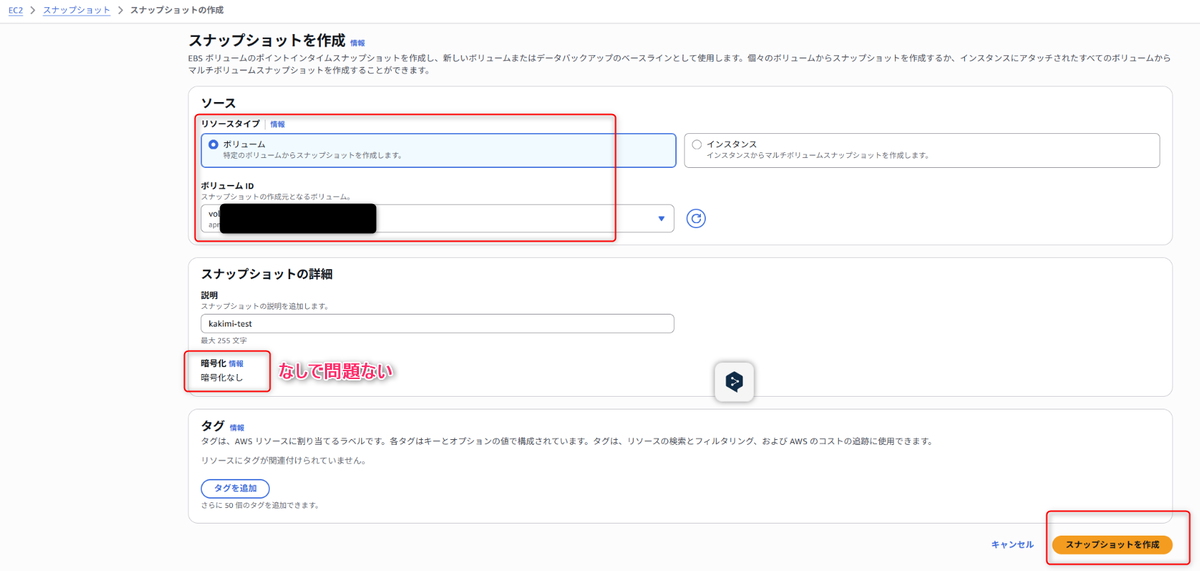Click the スナップショットの詳細 heading
1200x571 pixels.
(x=268, y=273)
